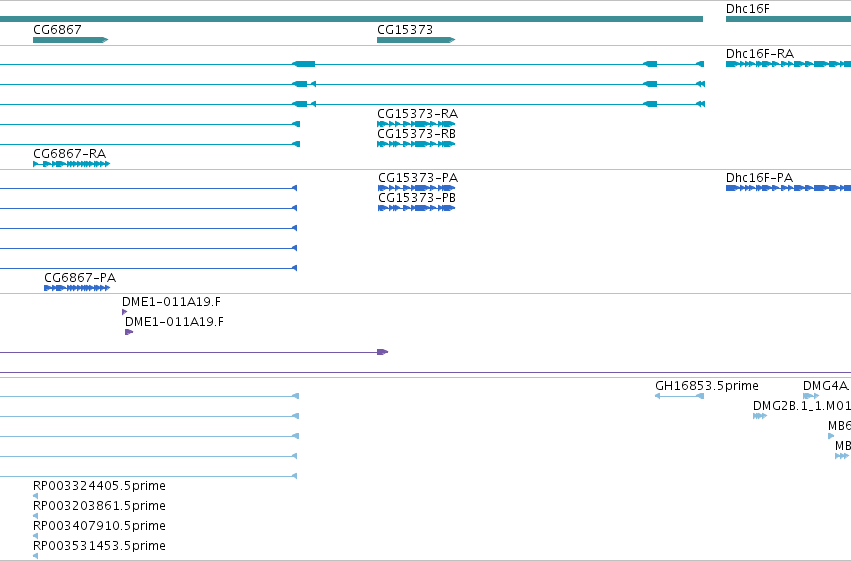Image resolution: width=851 pixels, height=561 pixels.
Task: Select the CG6867-PA blue CDS glyph
Action: click(x=77, y=288)
